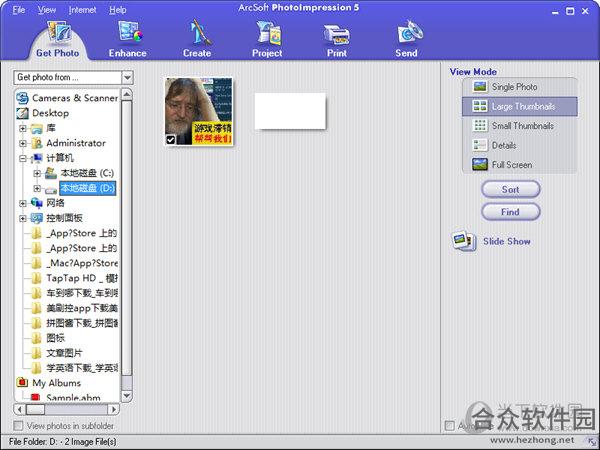Click the 库 library folder icon
Viewport: 600px width, 450px height.
pyautogui.click(x=37, y=128)
